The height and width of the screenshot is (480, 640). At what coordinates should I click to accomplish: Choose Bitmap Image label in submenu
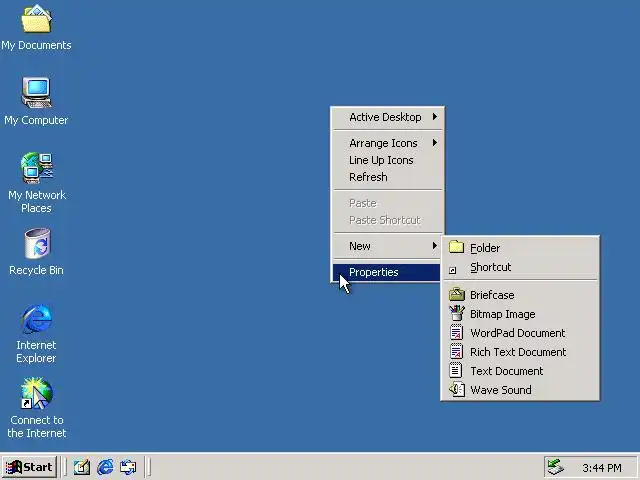(x=502, y=314)
